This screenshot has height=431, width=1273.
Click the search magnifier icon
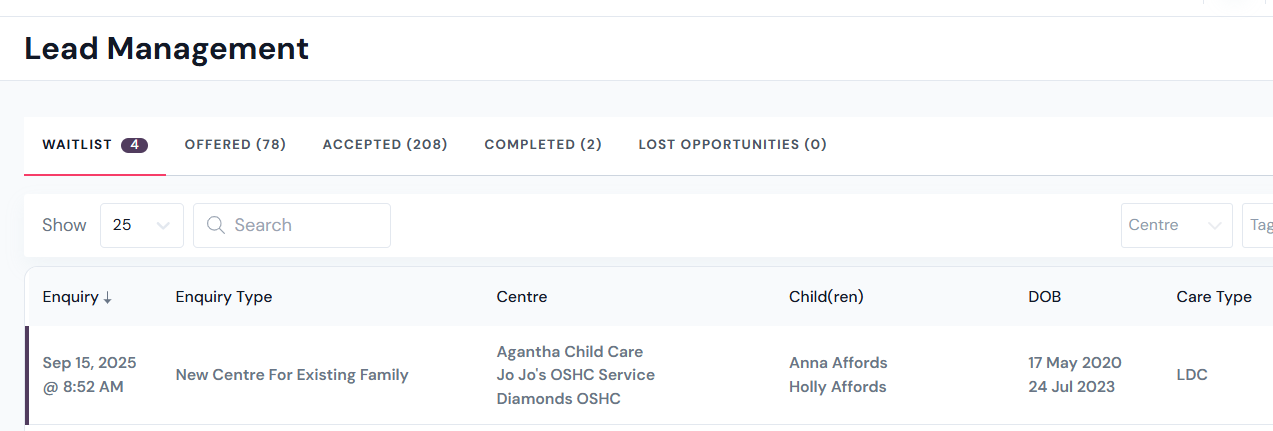click(215, 225)
